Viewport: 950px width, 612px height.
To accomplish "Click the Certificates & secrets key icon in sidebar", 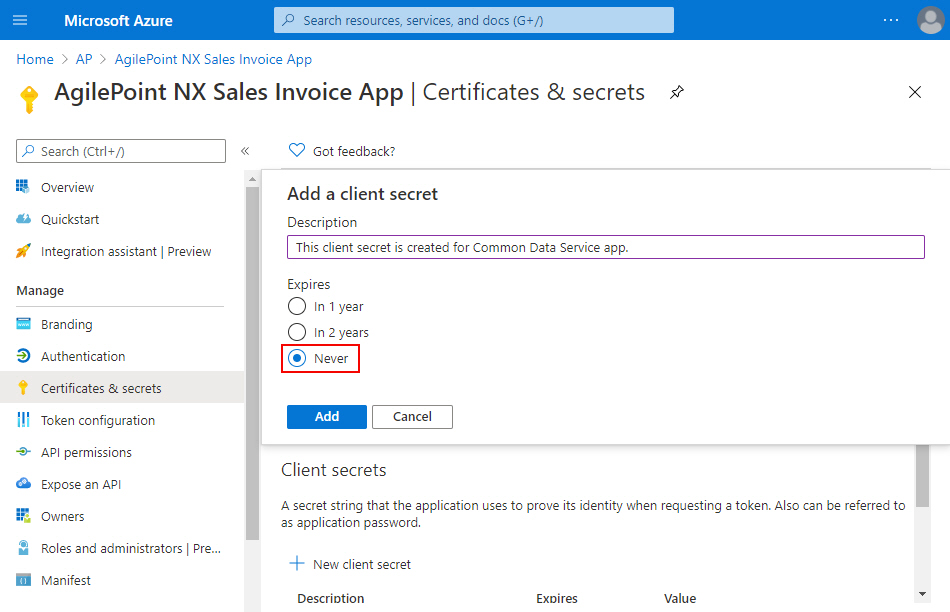I will pyautogui.click(x=23, y=388).
